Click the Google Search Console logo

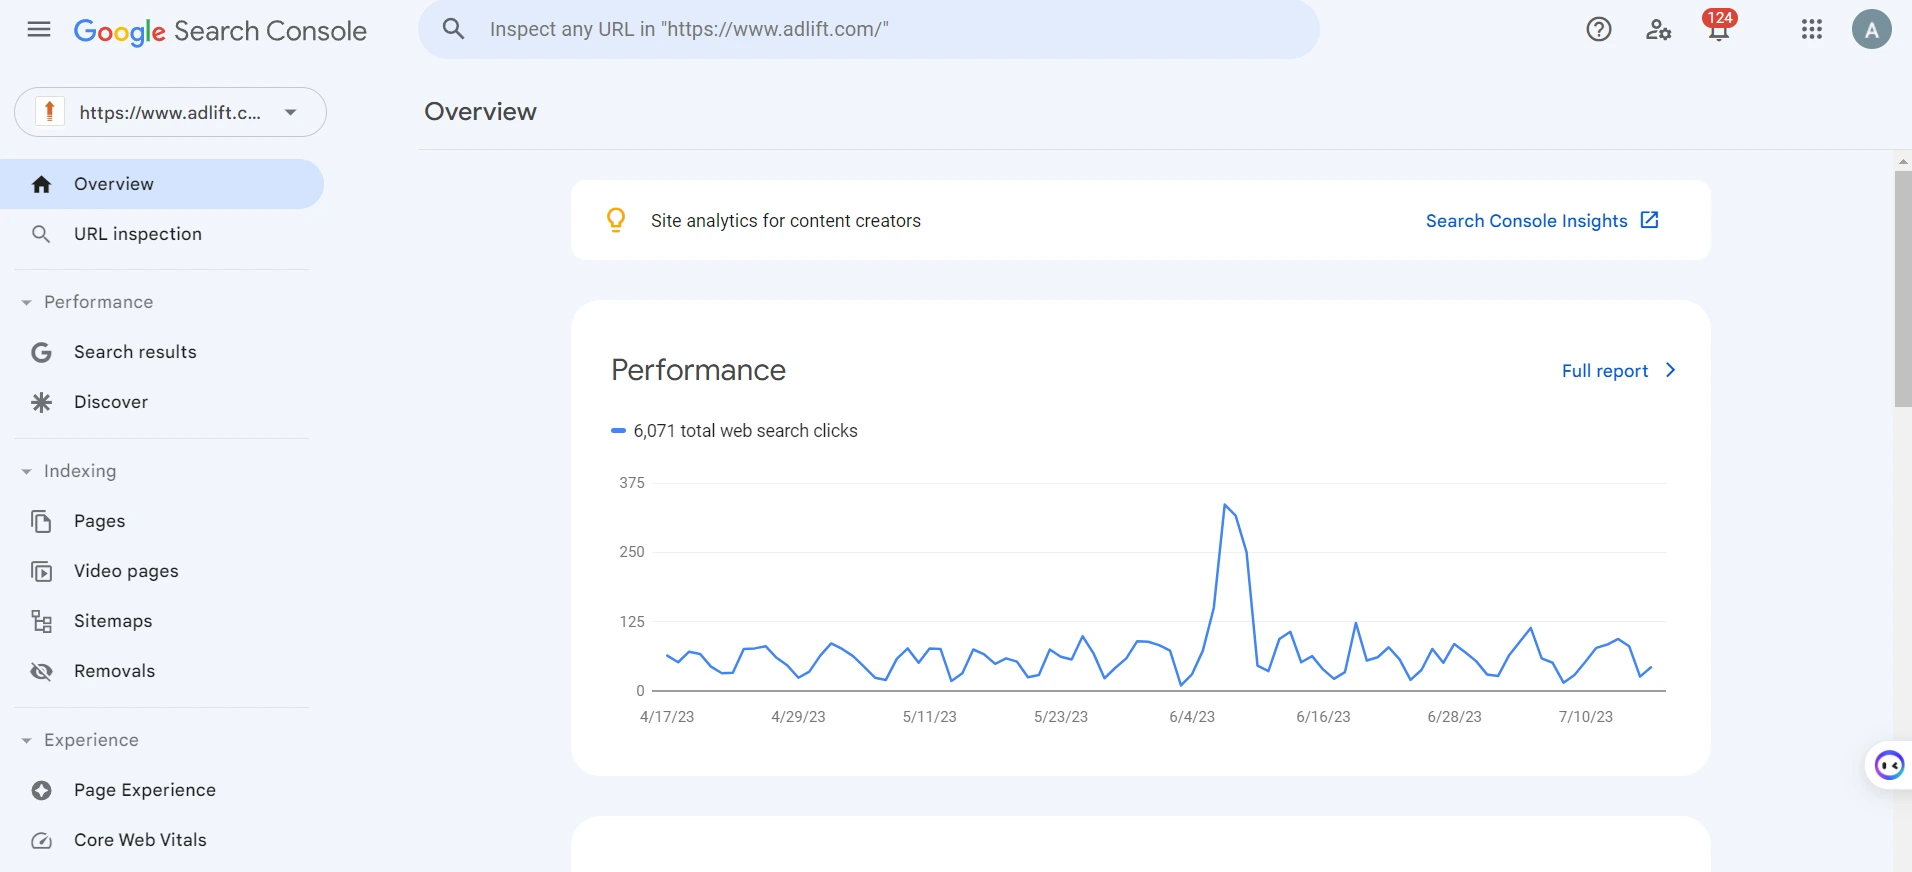220,31
